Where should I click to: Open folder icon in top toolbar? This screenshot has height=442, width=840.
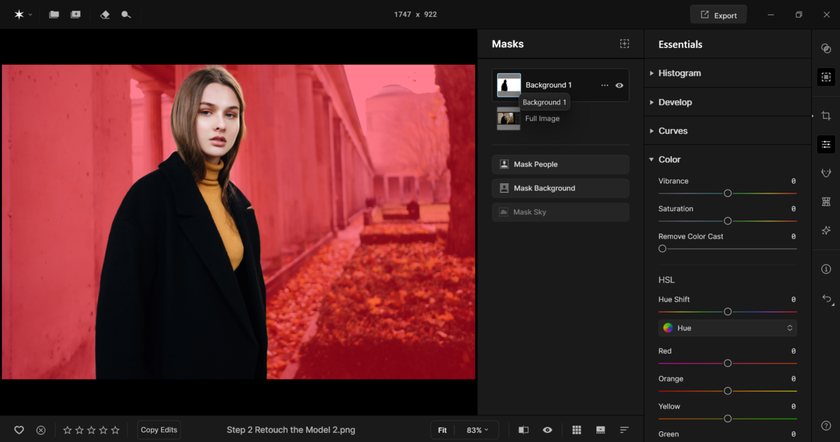pyautogui.click(x=54, y=14)
